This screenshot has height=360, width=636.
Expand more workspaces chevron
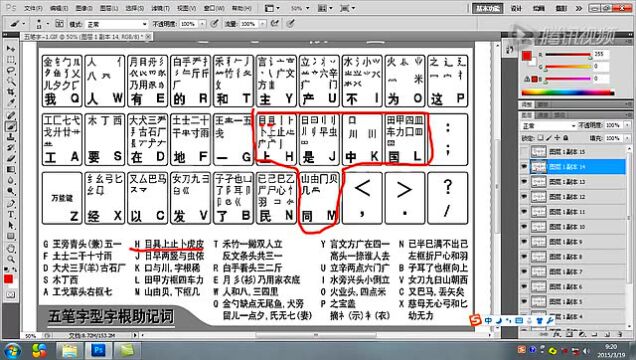pyautogui.click(x=578, y=8)
